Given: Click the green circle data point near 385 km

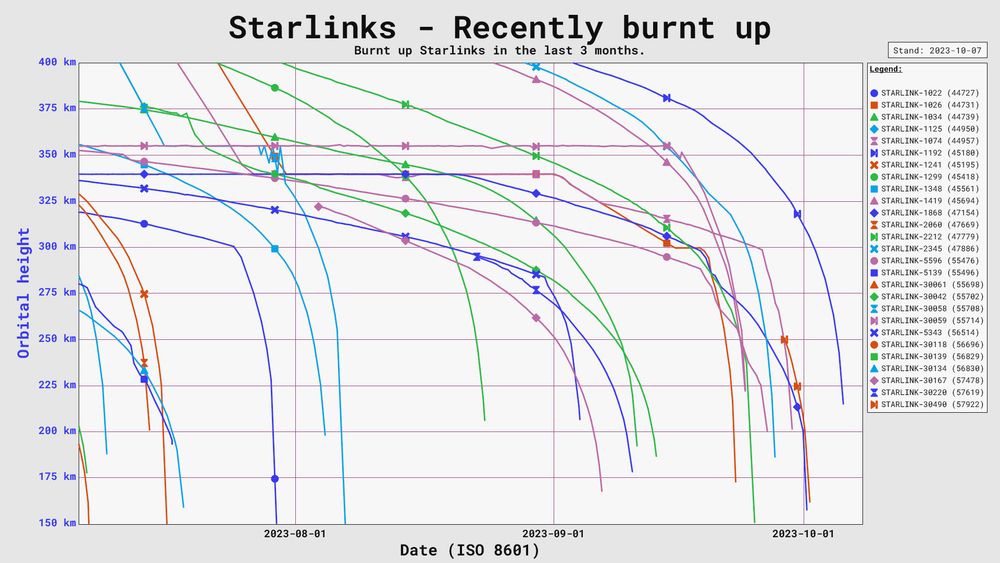Looking at the screenshot, I should pos(275,88).
